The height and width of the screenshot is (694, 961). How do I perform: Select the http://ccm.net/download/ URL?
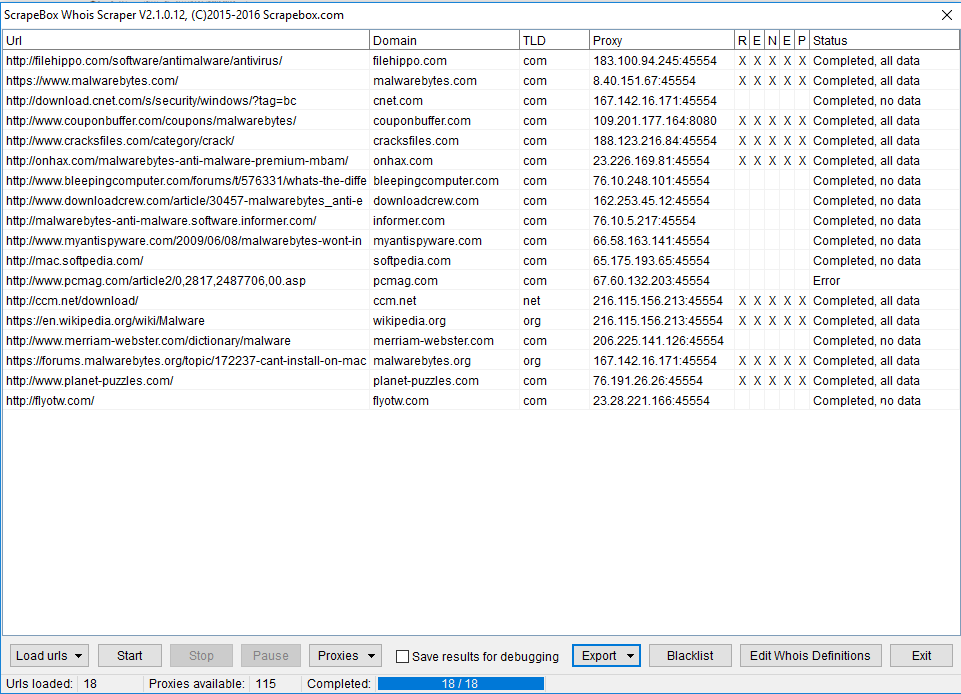(x=72, y=300)
